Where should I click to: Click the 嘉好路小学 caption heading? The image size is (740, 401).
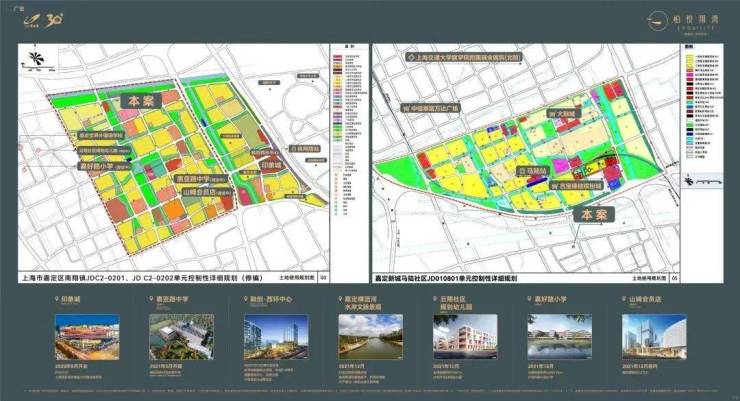tap(550, 299)
